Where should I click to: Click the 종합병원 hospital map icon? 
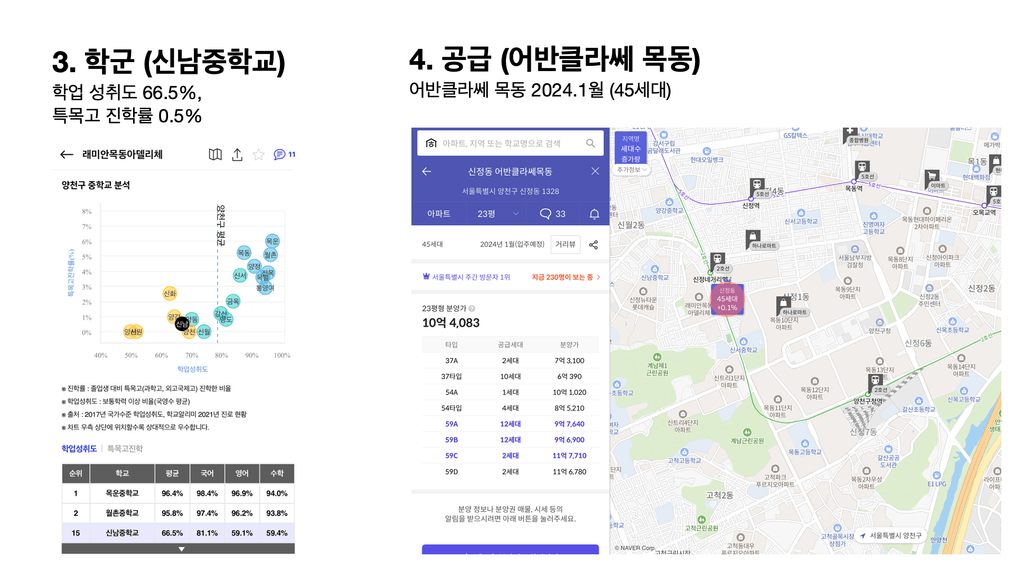pos(851,134)
